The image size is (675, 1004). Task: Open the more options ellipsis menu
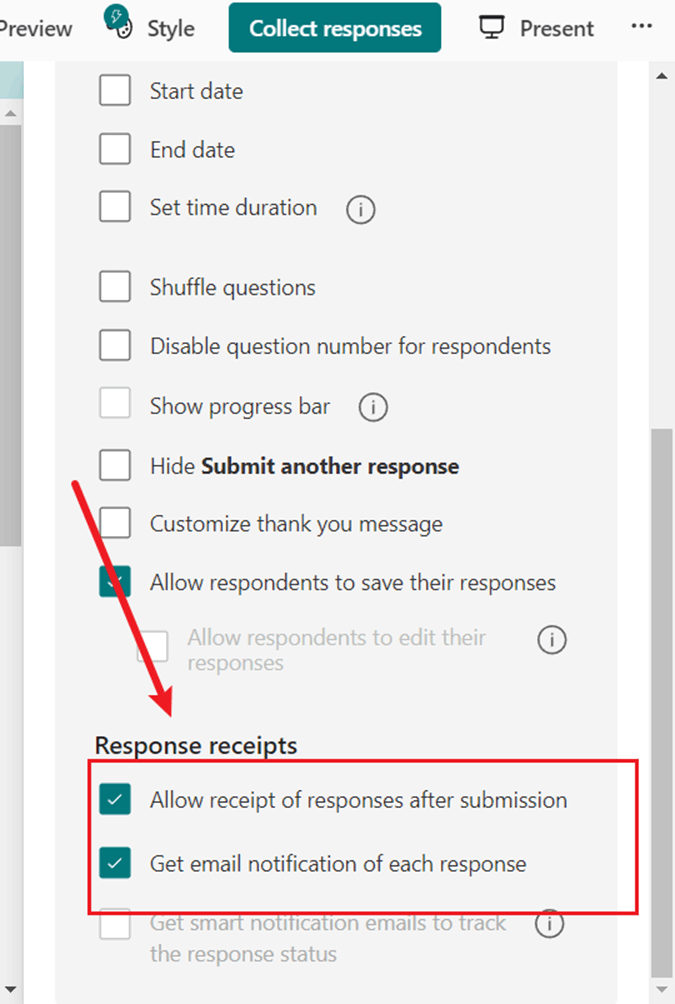[641, 26]
